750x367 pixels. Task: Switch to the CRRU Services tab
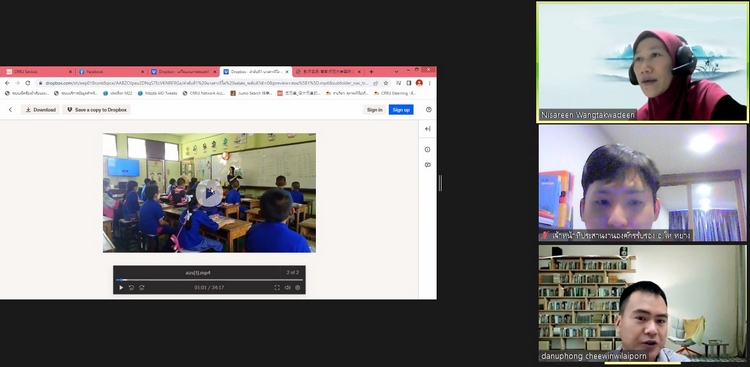click(x=38, y=72)
